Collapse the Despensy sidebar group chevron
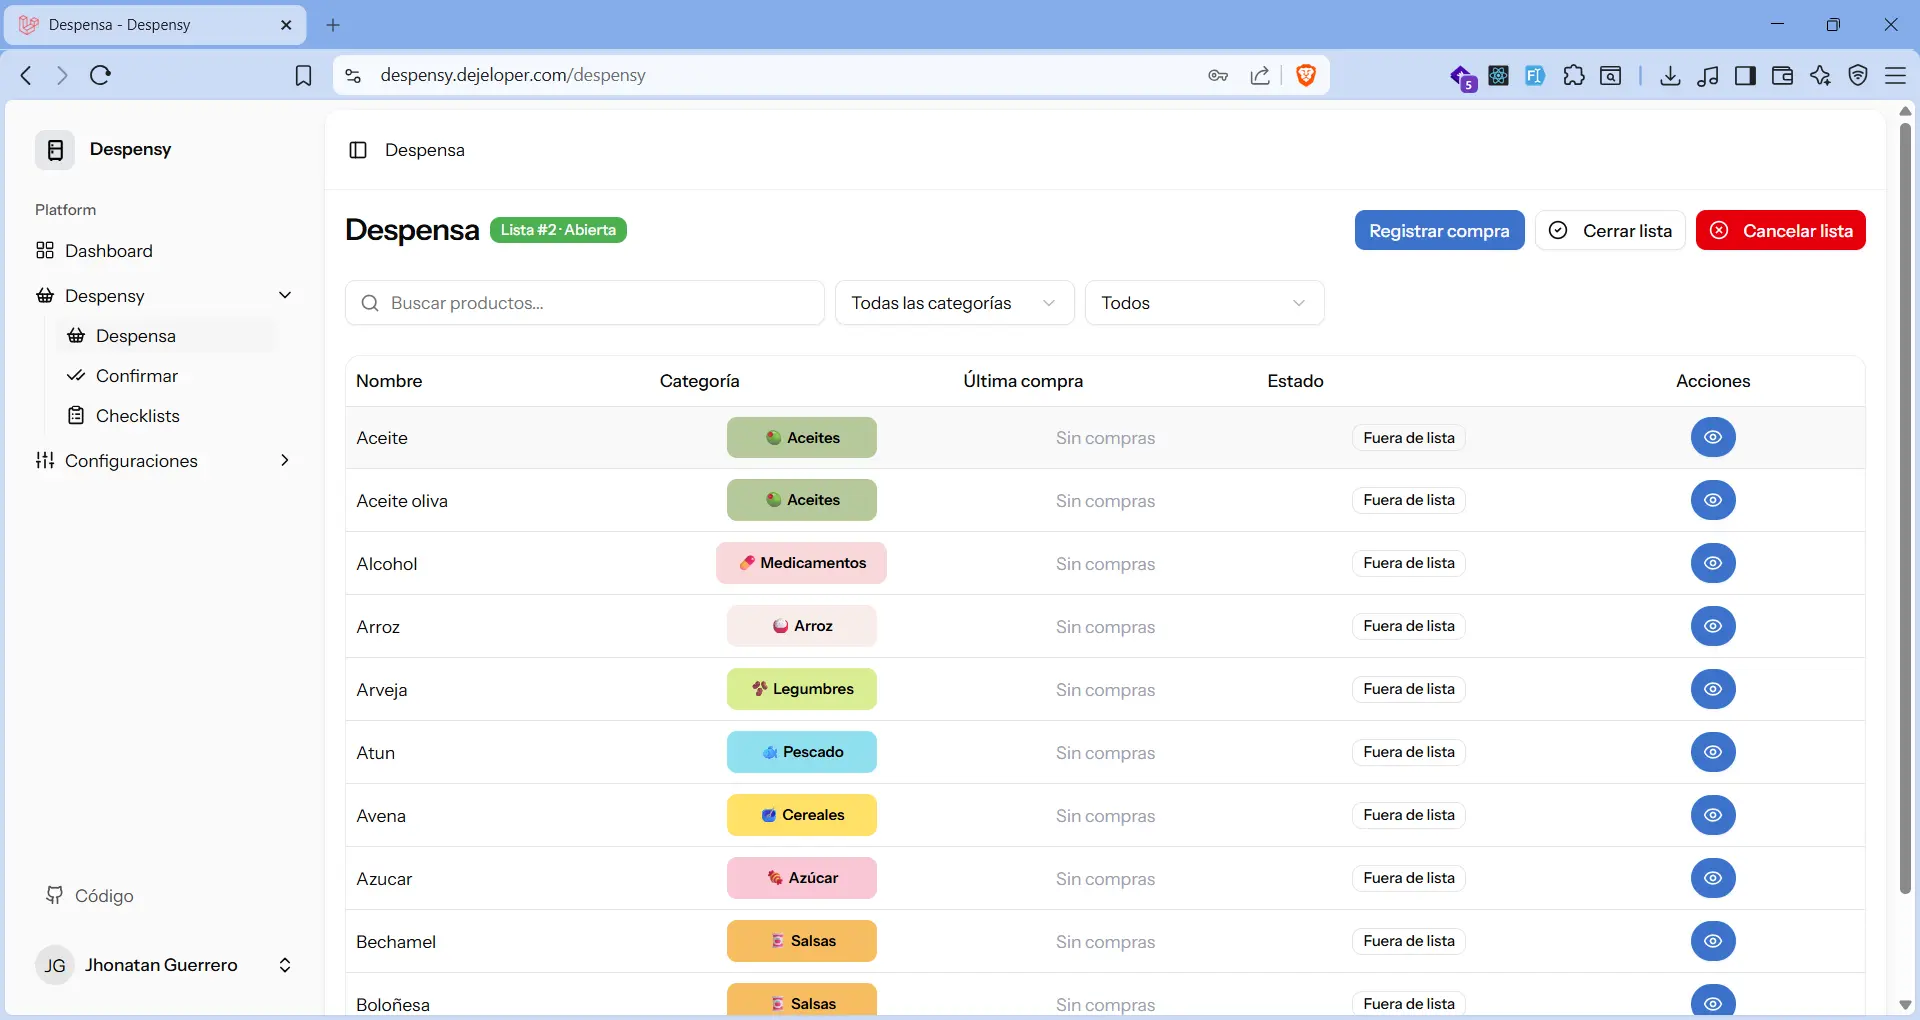The width and height of the screenshot is (1920, 1020). click(285, 295)
